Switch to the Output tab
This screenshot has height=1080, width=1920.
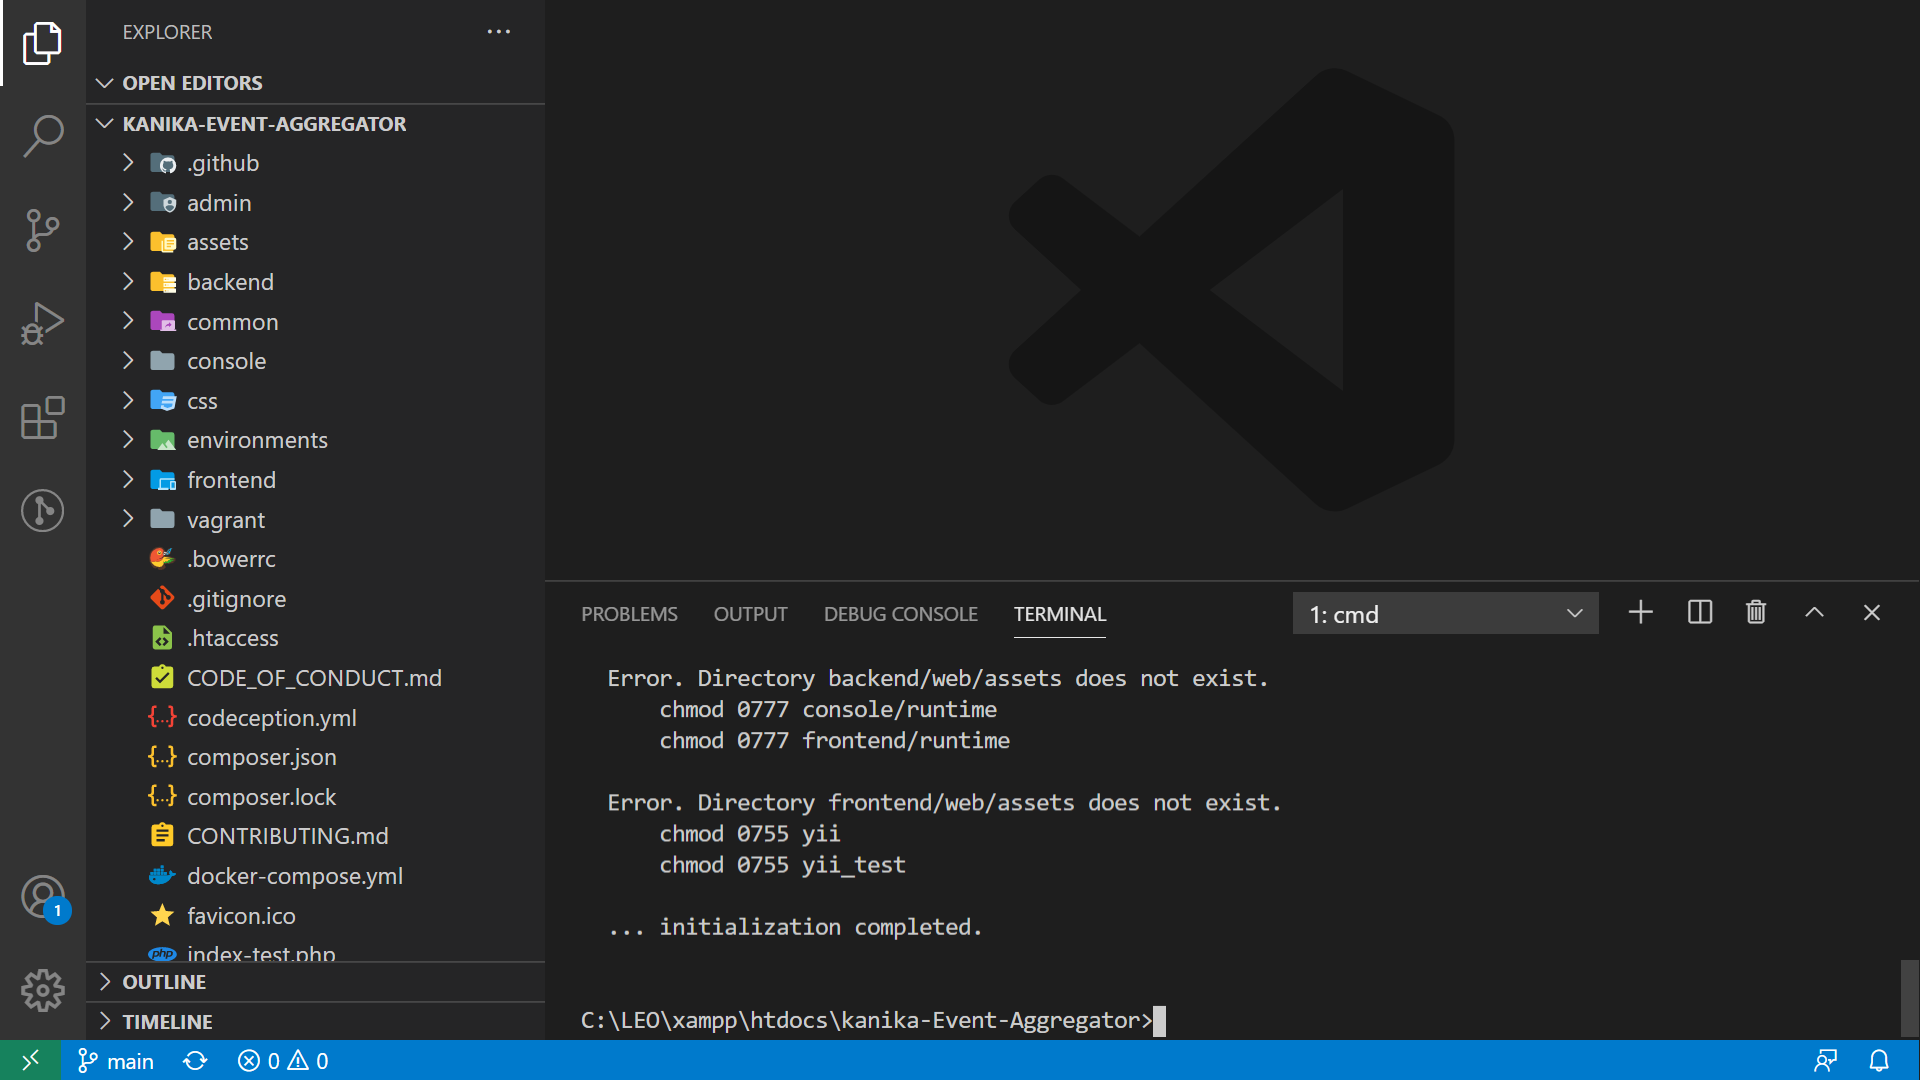(x=750, y=614)
